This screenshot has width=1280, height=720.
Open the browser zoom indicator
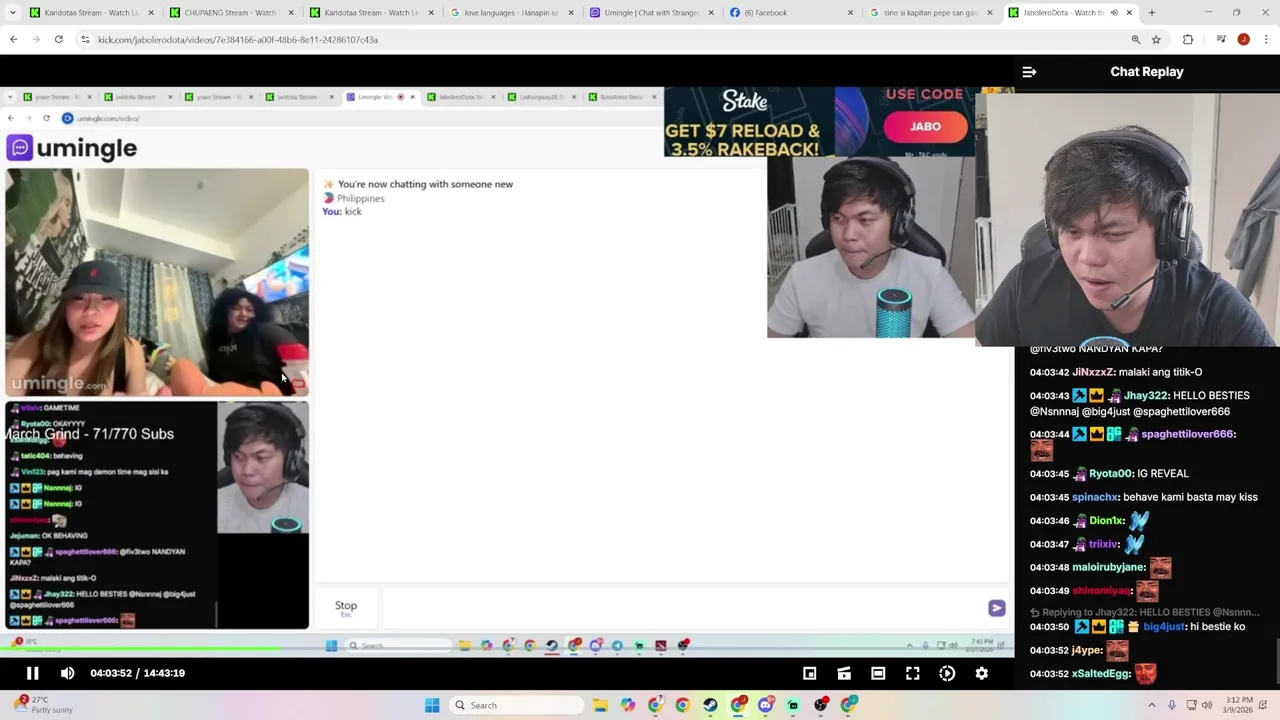click(1136, 39)
